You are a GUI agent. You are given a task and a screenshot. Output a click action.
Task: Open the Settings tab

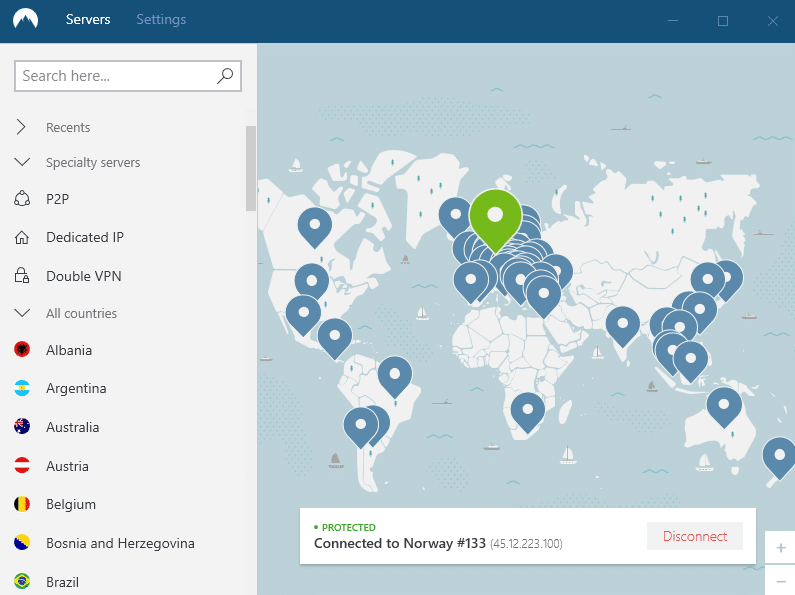click(x=161, y=19)
